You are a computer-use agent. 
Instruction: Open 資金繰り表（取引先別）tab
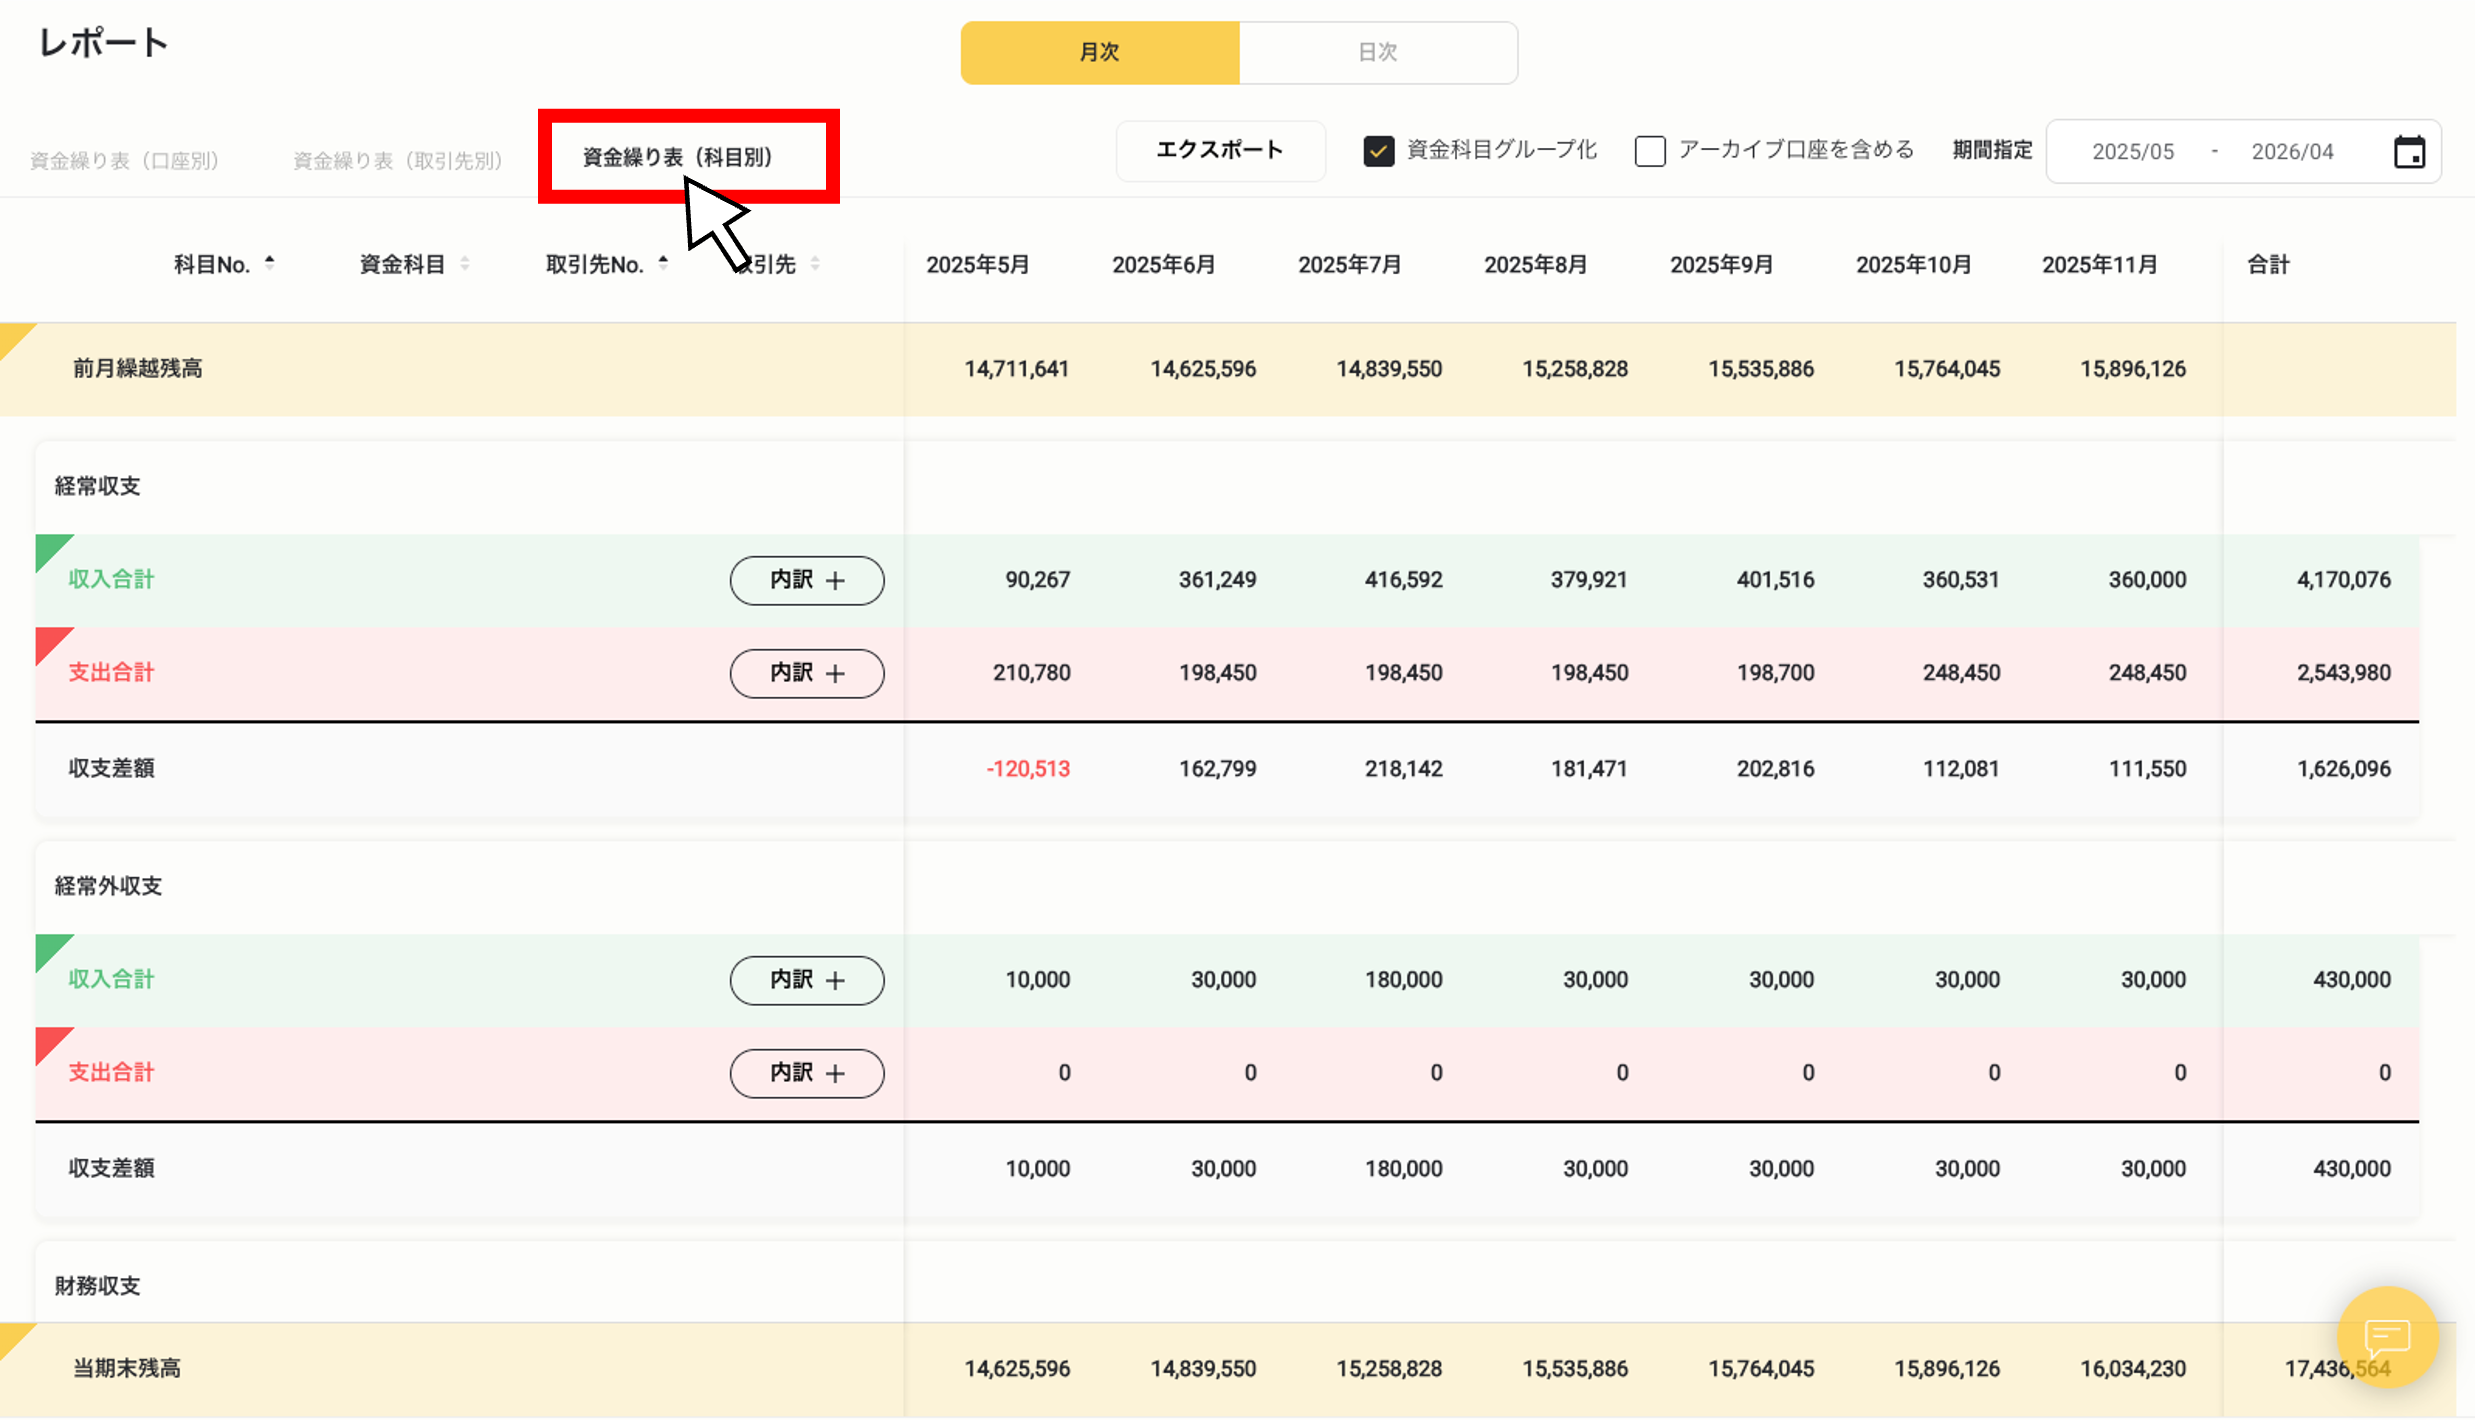[x=397, y=161]
